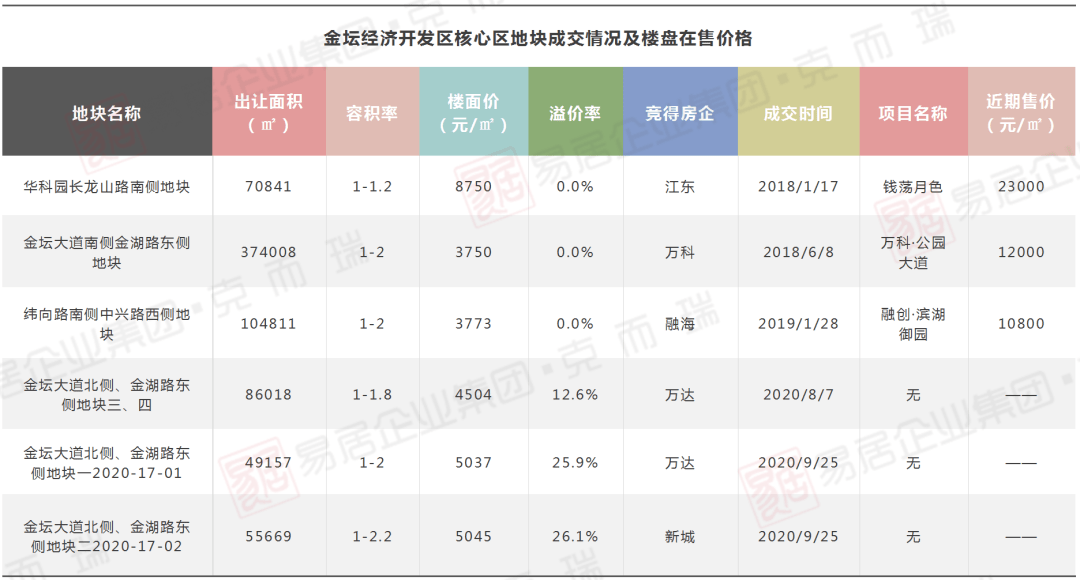Click the developer cell 融海
The width and height of the screenshot is (1080, 580).
(x=680, y=324)
